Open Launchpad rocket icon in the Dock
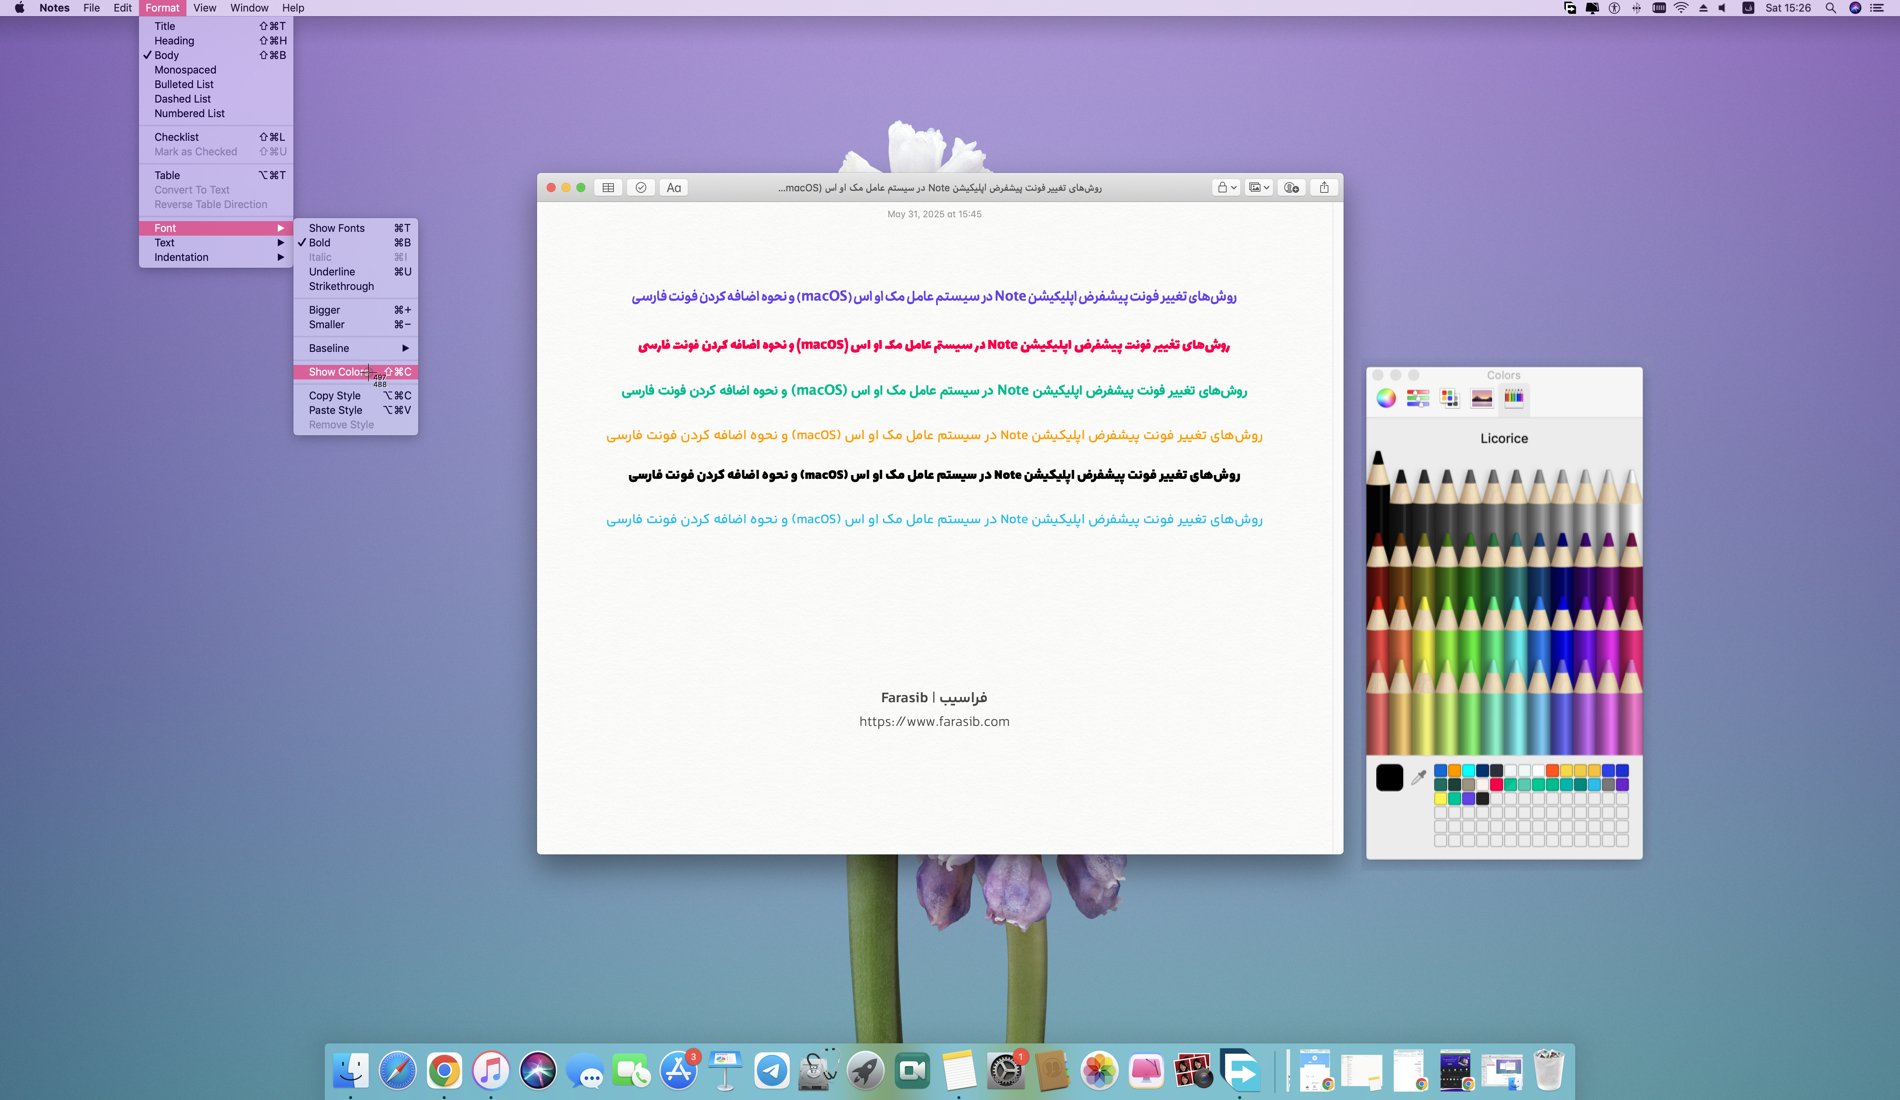Viewport: 1900px width, 1100px height. click(865, 1071)
